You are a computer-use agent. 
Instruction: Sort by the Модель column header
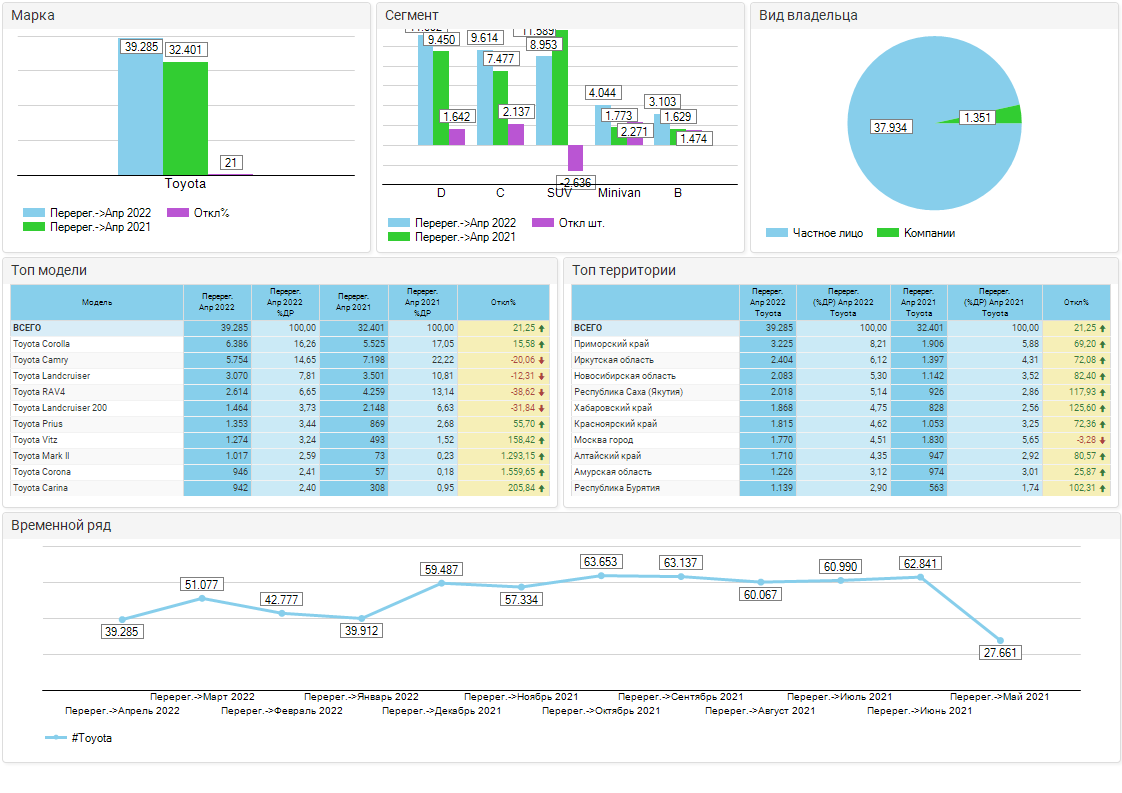click(97, 302)
